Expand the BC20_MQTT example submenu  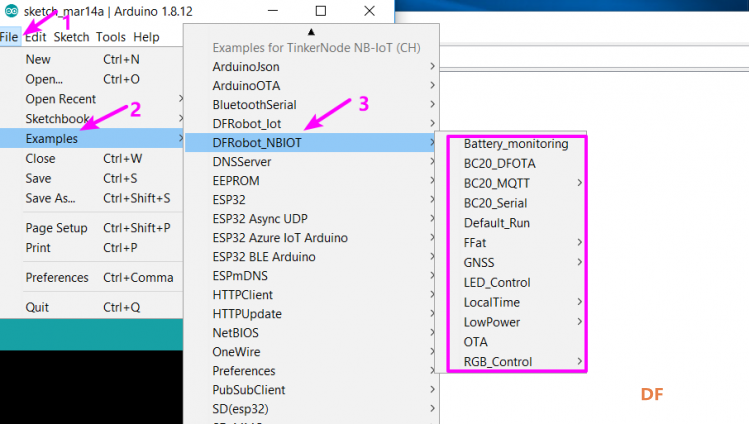click(x=516, y=183)
